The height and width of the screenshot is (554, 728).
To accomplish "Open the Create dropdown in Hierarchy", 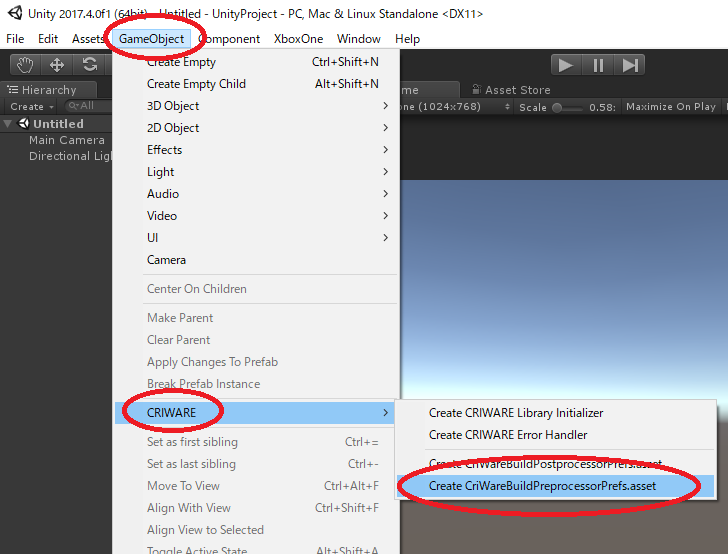I will coord(32,107).
